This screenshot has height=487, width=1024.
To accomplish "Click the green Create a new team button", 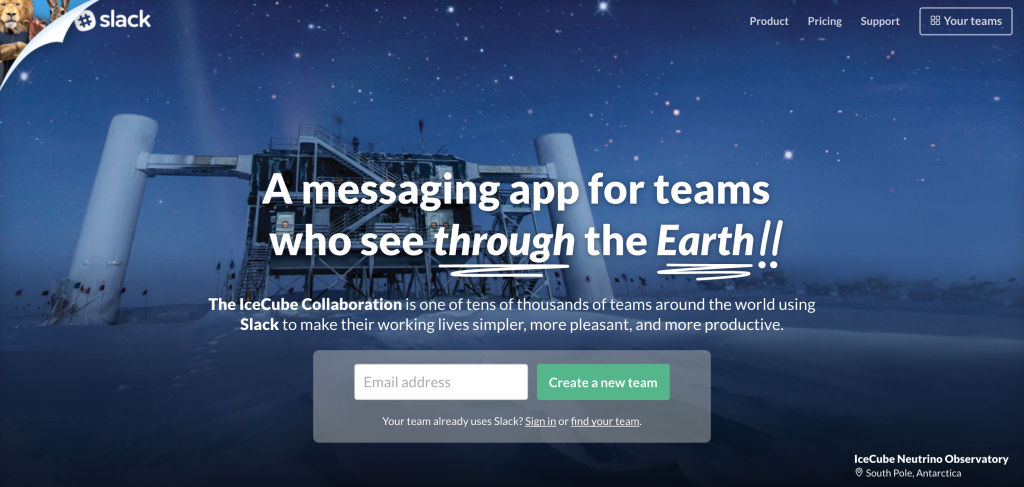I will click(x=603, y=382).
